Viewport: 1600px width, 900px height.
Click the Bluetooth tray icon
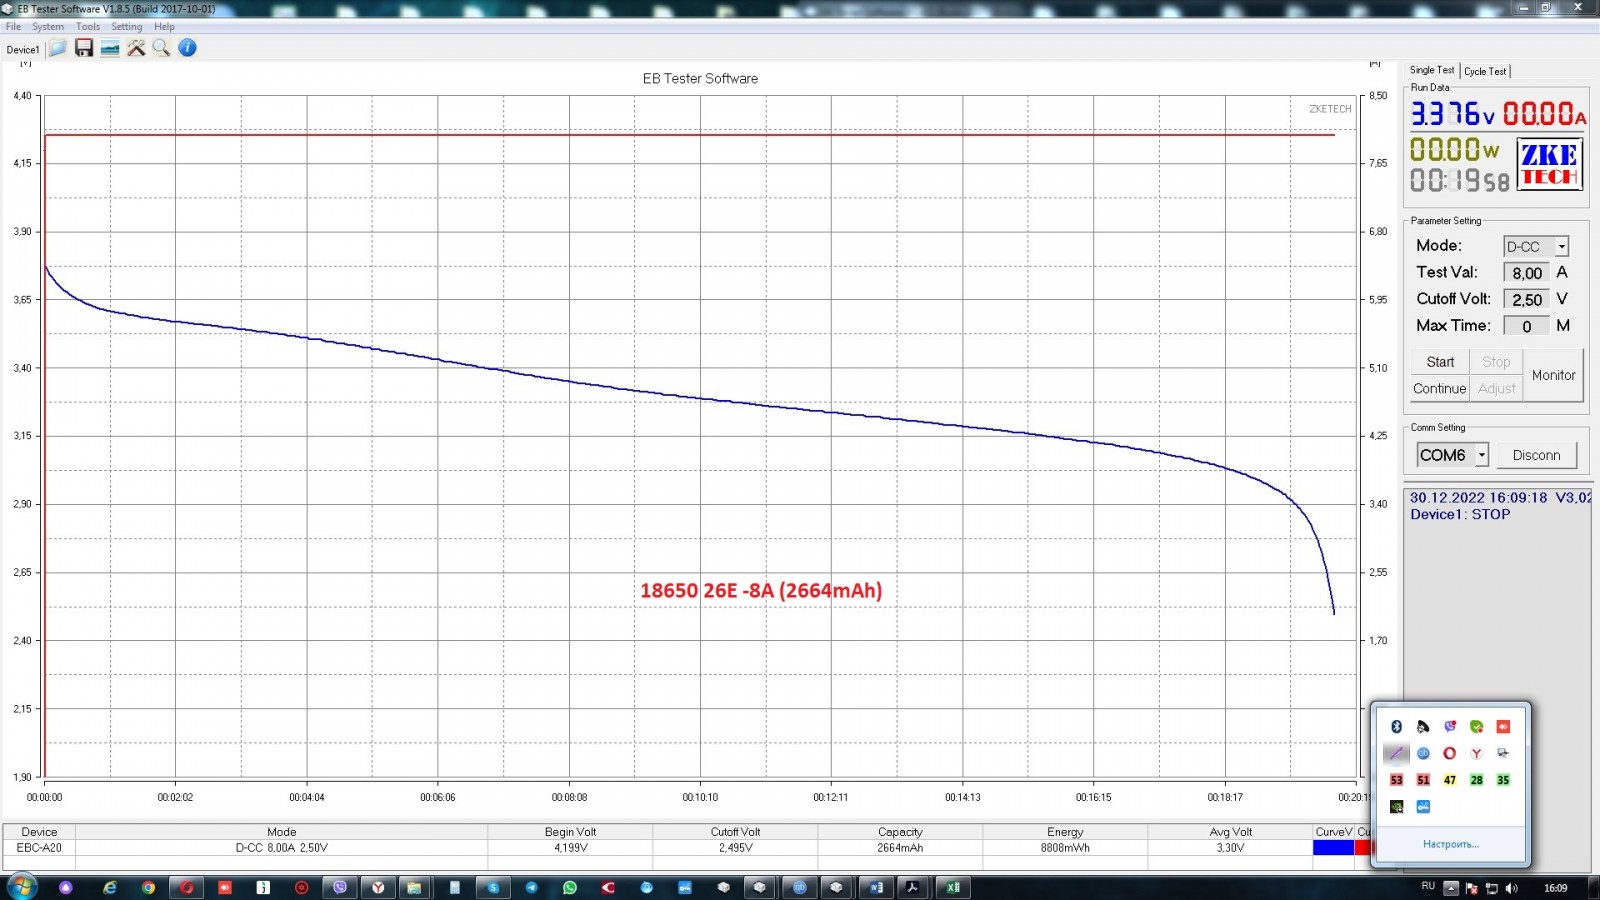click(1397, 727)
